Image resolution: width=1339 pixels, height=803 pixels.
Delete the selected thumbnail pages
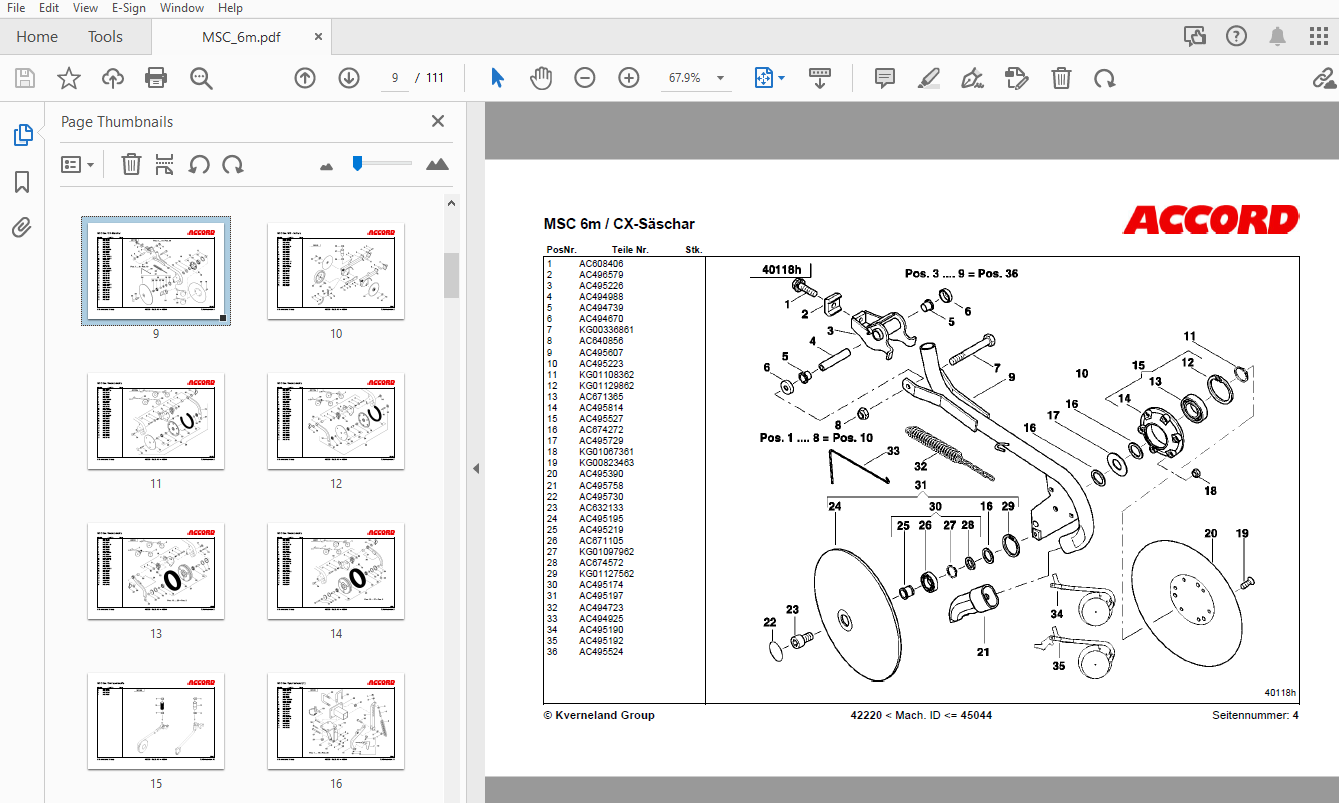[x=131, y=164]
